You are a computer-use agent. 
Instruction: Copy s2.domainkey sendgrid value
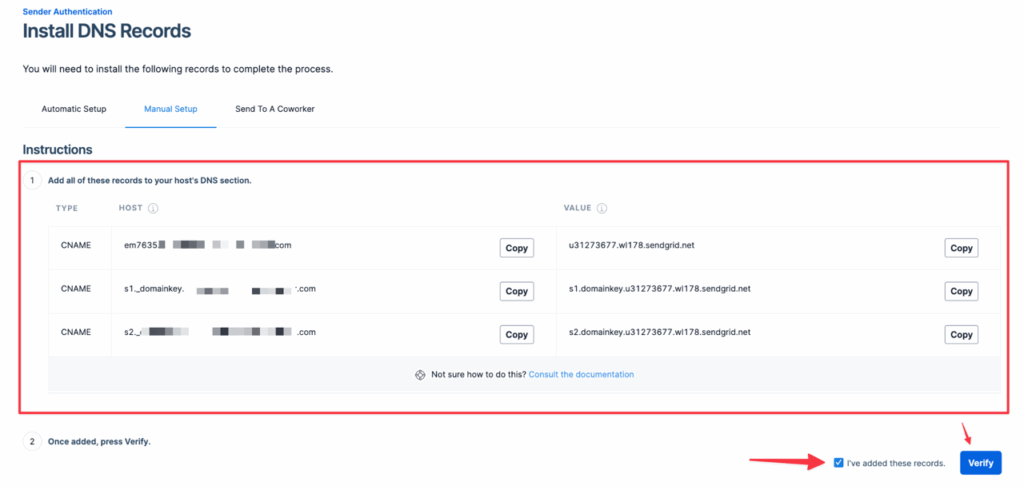pyautogui.click(x=961, y=335)
